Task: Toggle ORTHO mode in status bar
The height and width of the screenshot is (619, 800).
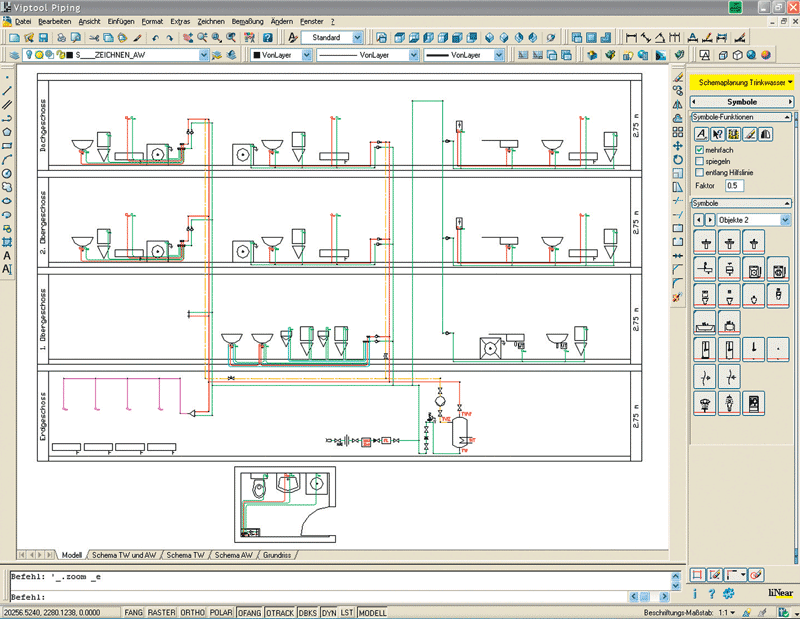Action: 192,612
